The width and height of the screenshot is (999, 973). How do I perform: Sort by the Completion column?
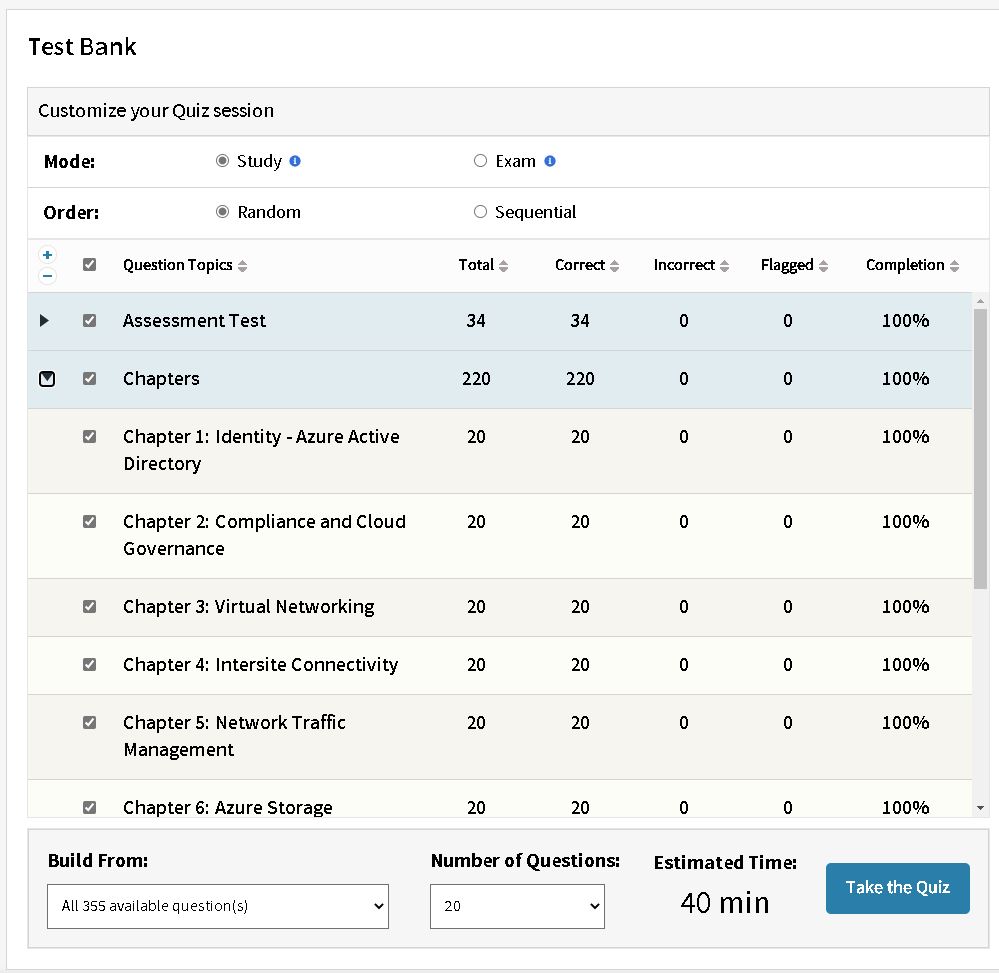954,266
